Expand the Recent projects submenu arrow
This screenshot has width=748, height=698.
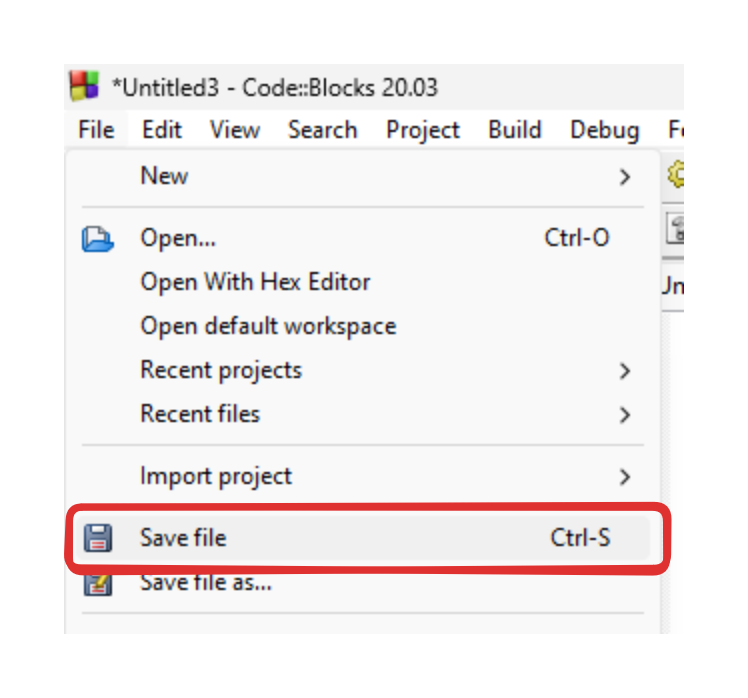click(x=625, y=371)
